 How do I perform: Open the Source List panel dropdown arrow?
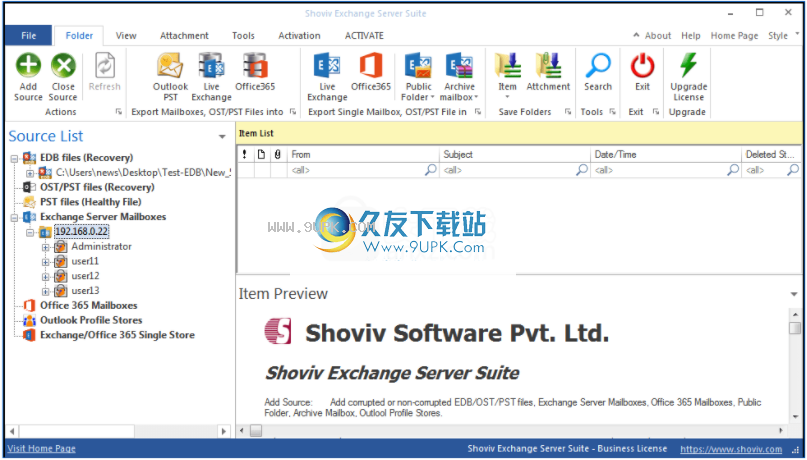[x=222, y=137]
